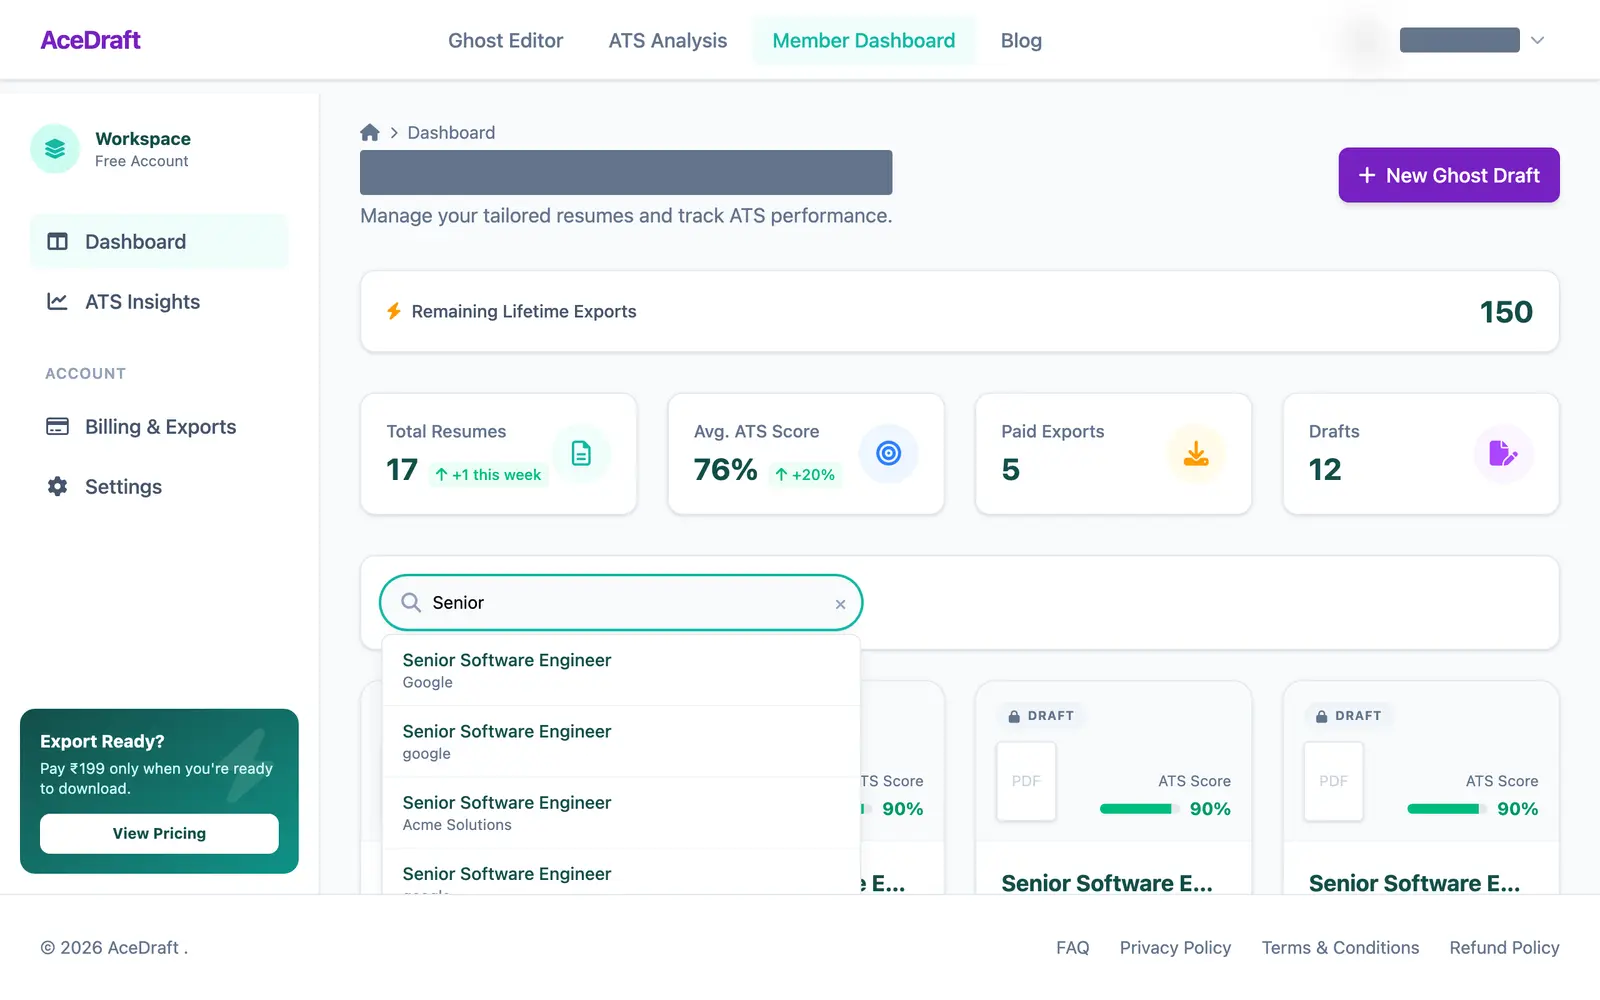
Task: Open the Ghost Editor tab
Action: pyautogui.click(x=505, y=41)
